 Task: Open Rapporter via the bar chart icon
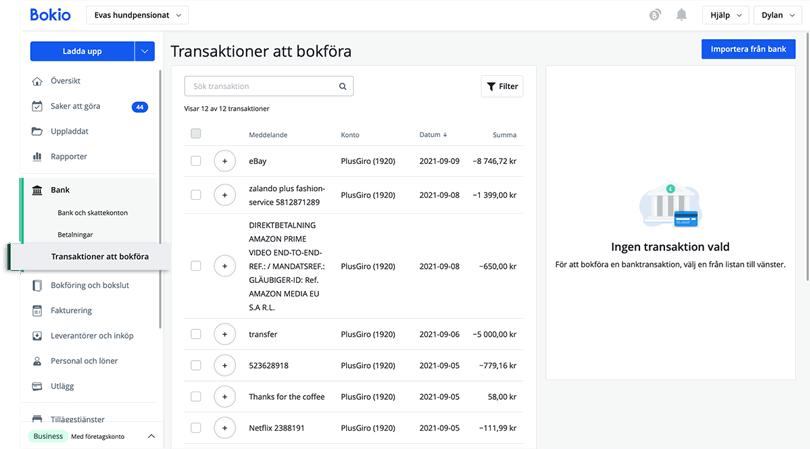[37, 156]
